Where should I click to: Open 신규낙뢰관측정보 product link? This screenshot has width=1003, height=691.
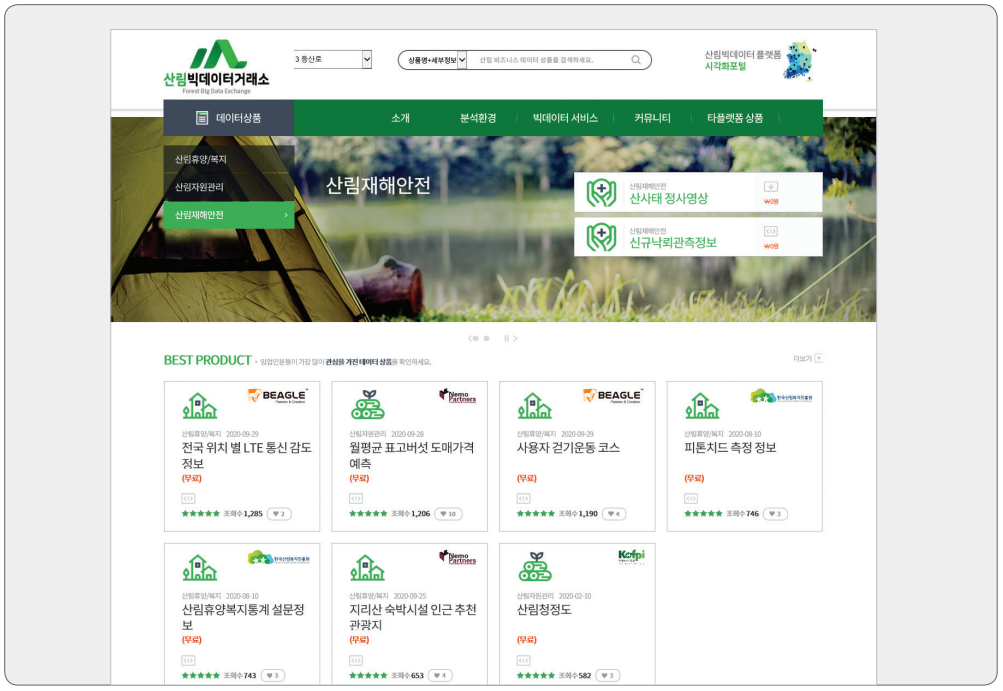[673, 242]
